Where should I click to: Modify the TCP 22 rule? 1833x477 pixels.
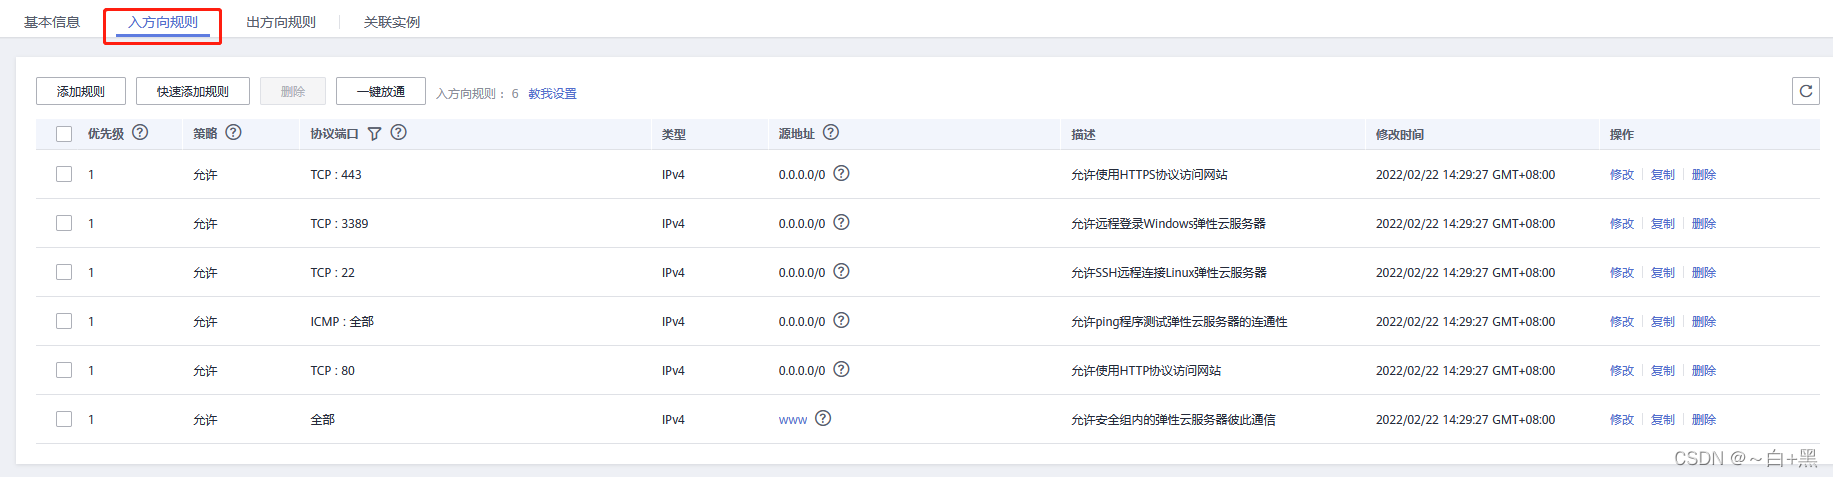[1622, 272]
